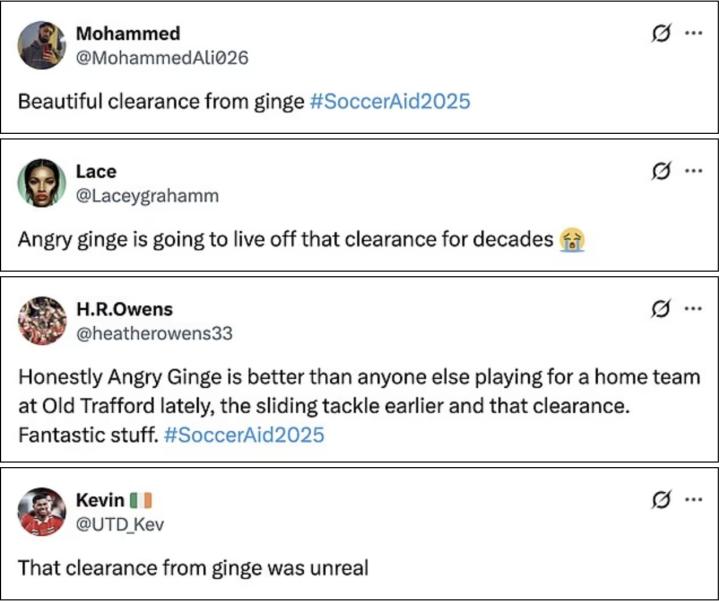Screen dimensions: 720x601
Task: Open Mohammed's profile picture
Action: 42,45
